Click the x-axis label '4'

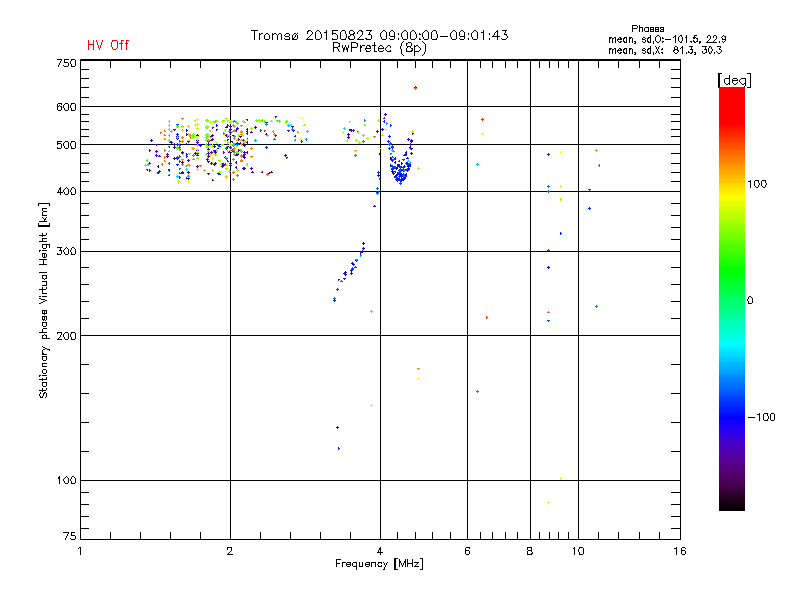[380, 551]
